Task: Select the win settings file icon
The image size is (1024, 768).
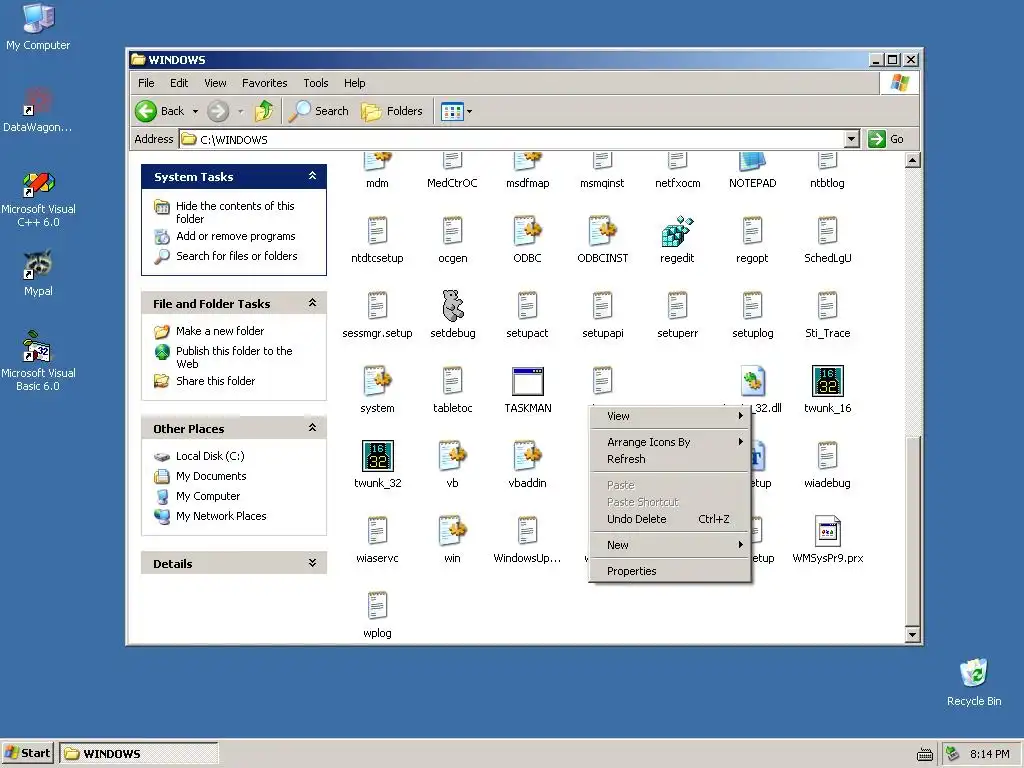Action: point(453,531)
